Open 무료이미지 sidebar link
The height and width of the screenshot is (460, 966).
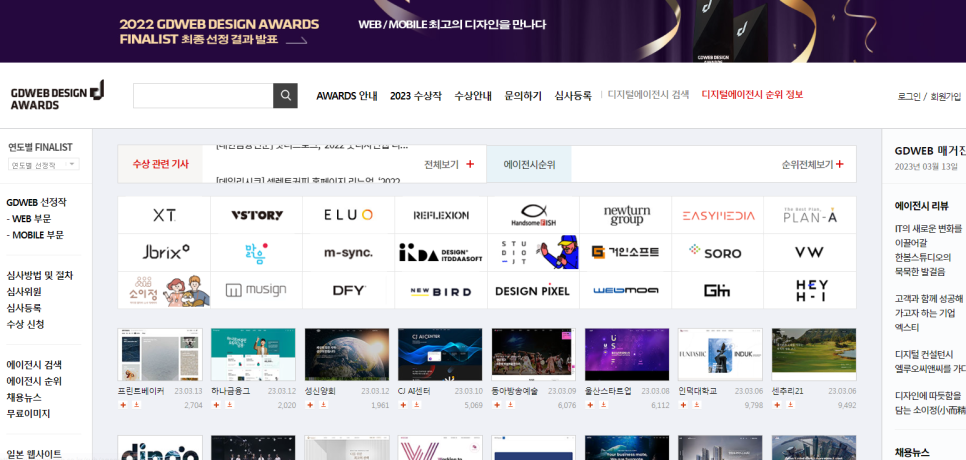[x=28, y=413]
